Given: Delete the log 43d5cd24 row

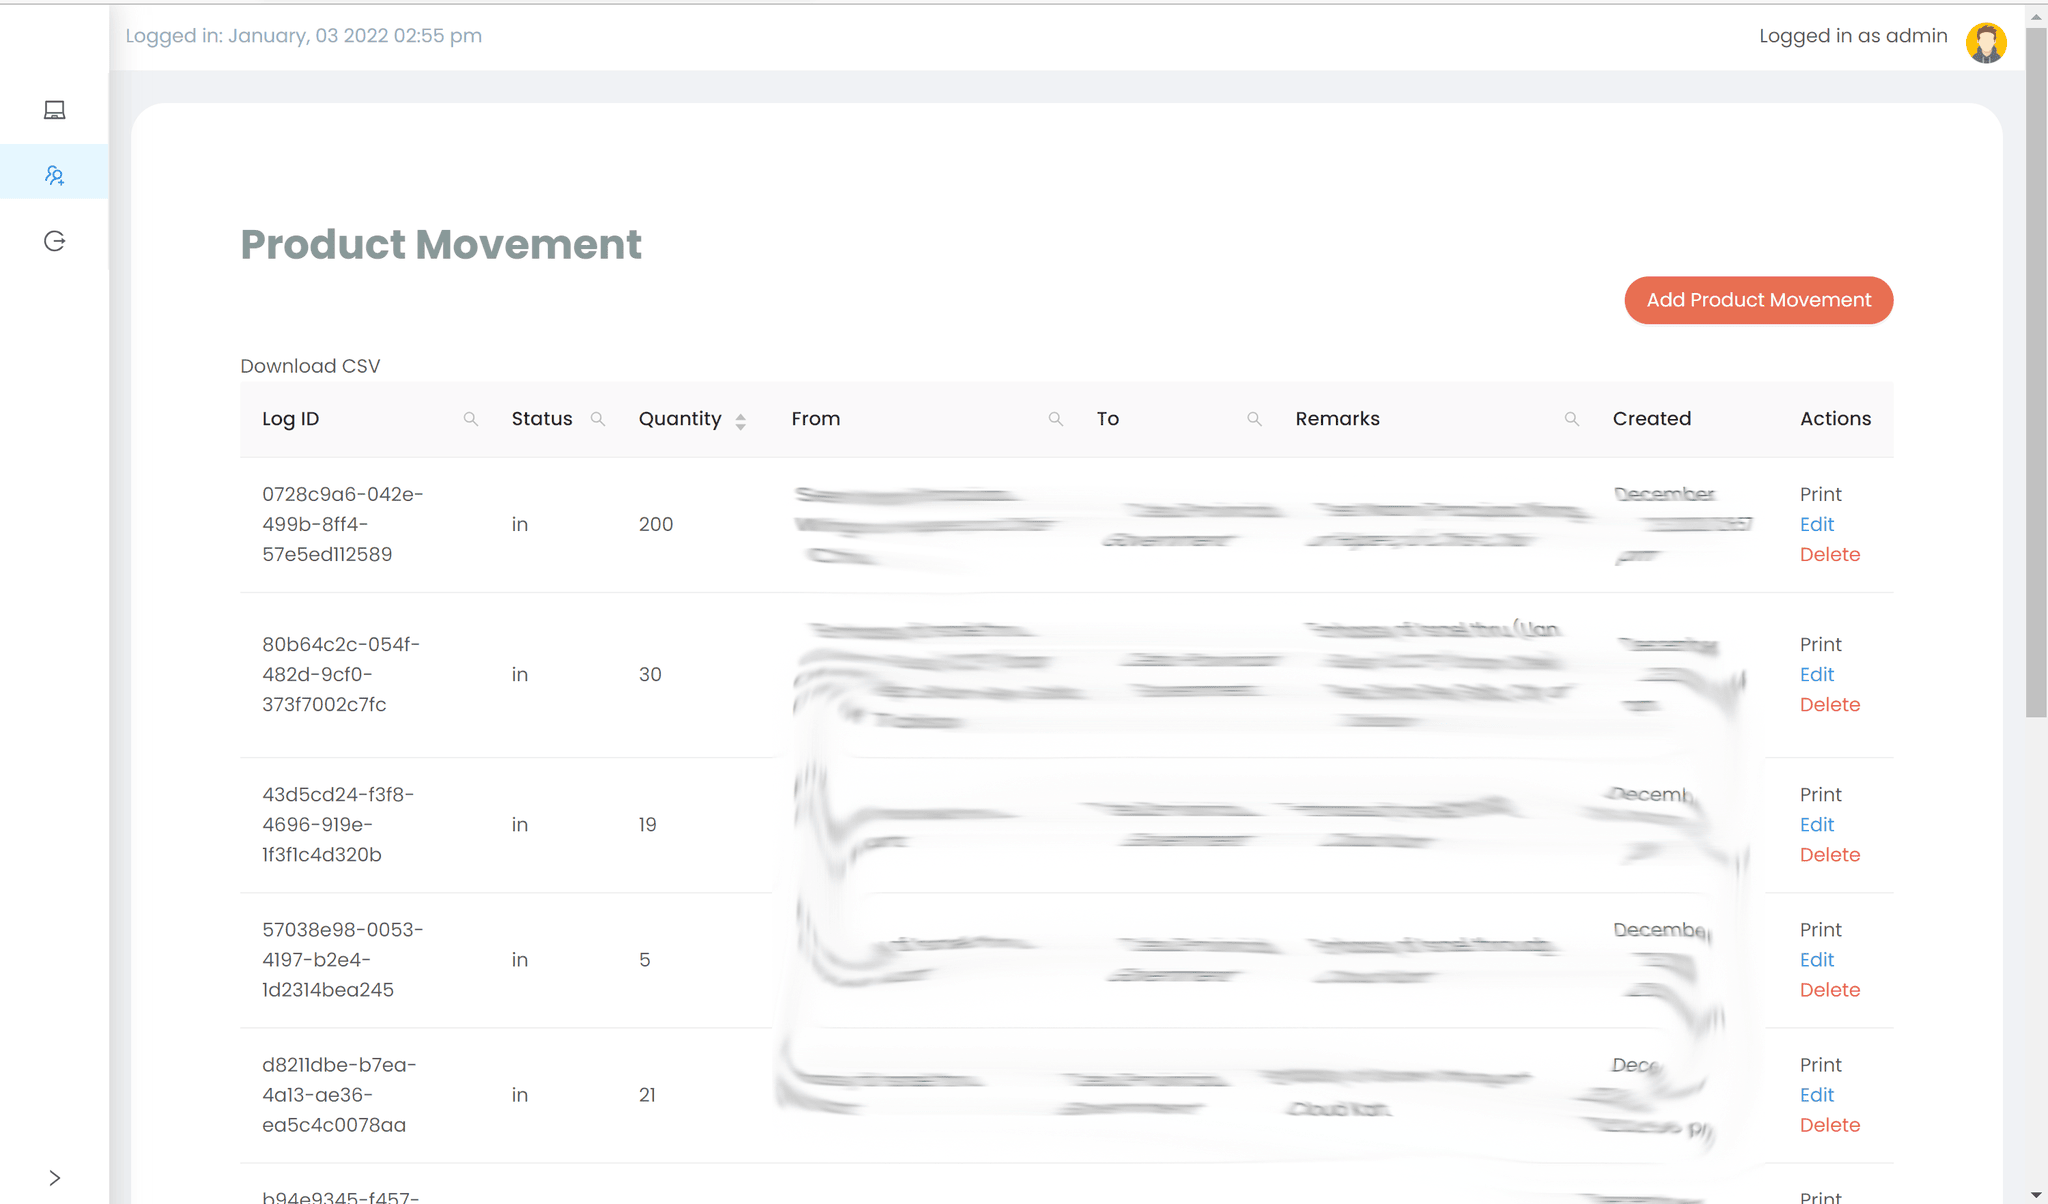Looking at the screenshot, I should click(x=1830, y=854).
